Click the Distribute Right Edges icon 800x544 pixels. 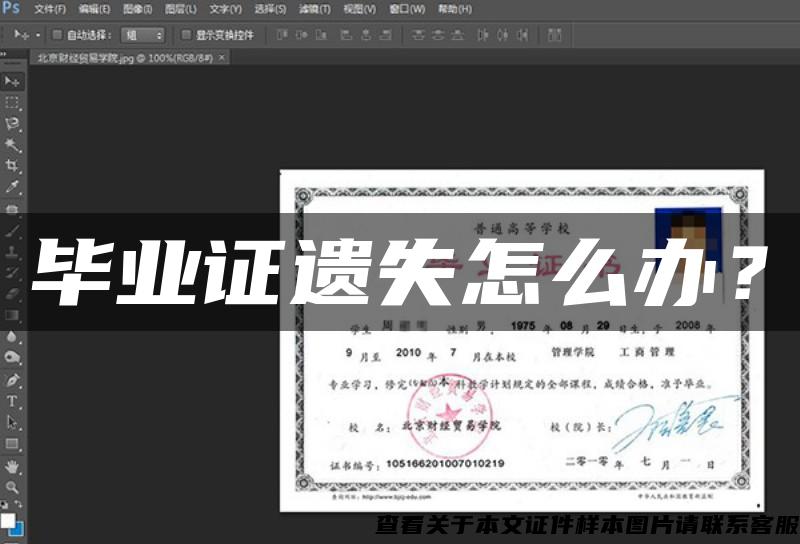click(522, 35)
